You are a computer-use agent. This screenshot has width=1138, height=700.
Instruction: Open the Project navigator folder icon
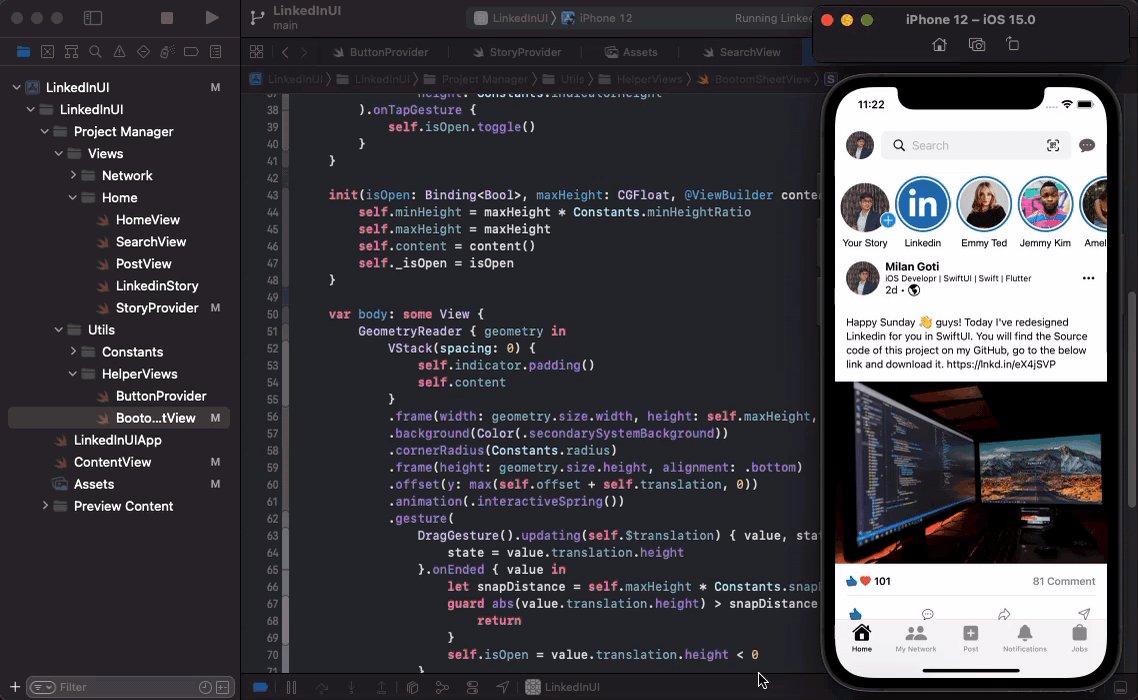tap(23, 52)
